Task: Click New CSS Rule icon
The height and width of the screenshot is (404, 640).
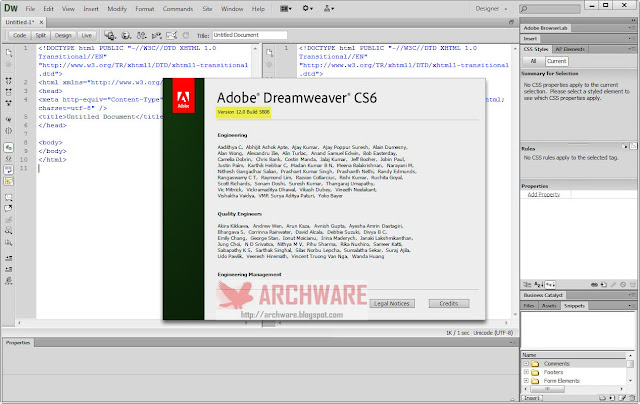Action: click(x=604, y=284)
